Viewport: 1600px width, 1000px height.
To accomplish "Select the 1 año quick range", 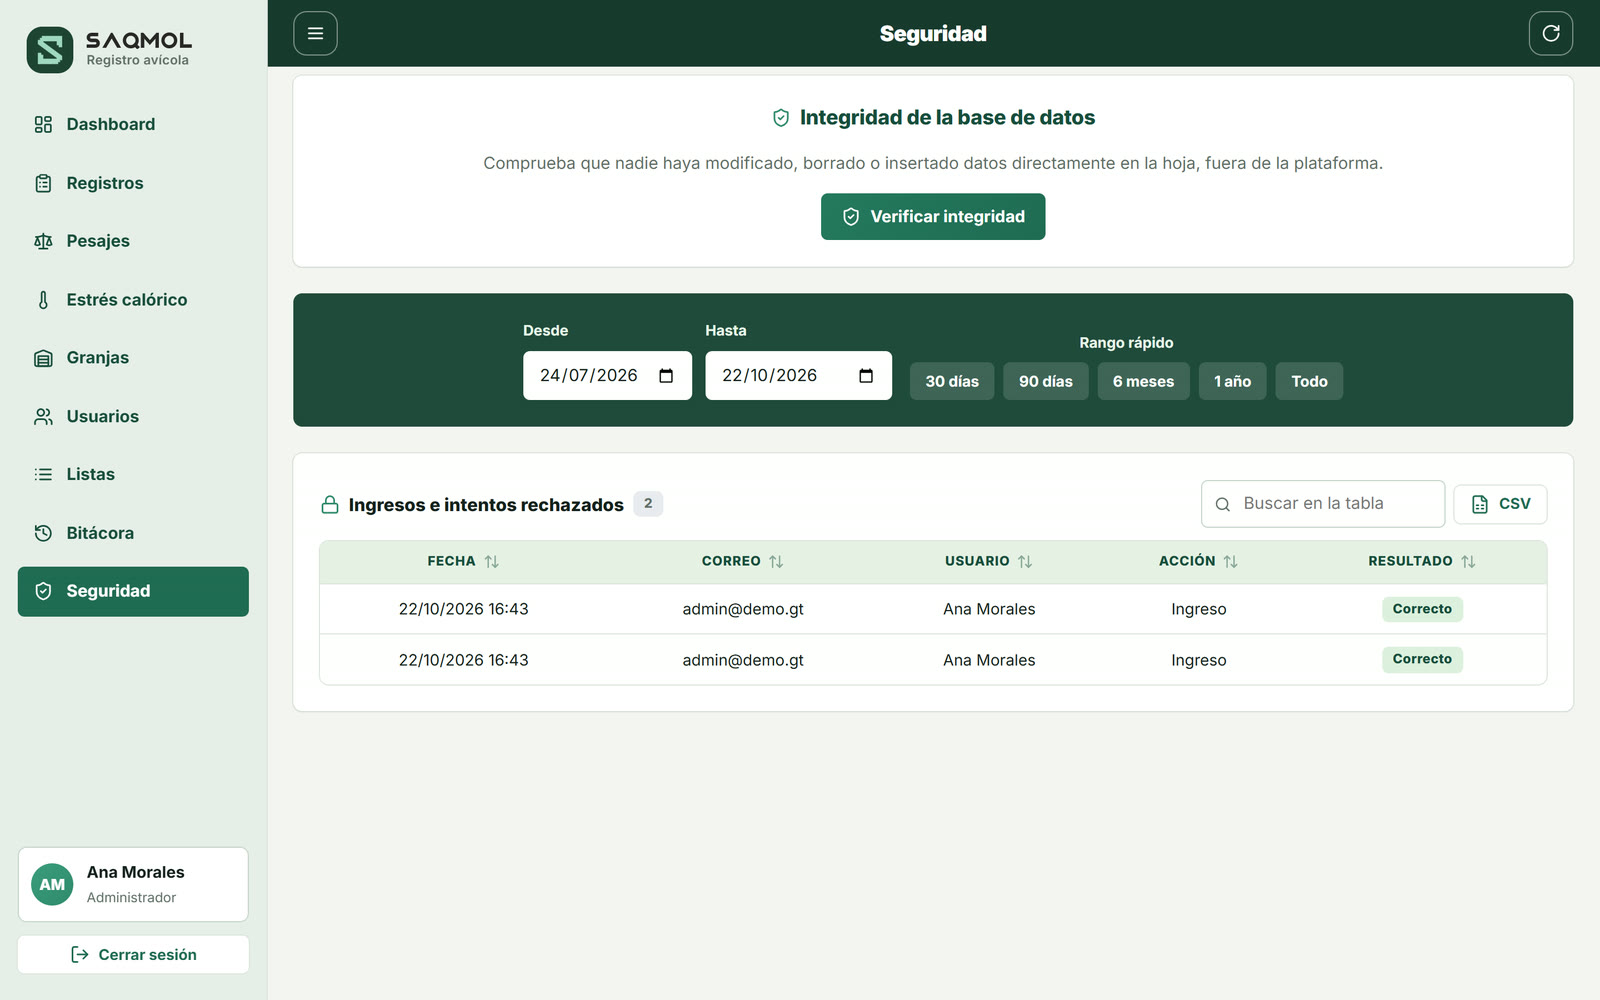I will click(x=1232, y=381).
